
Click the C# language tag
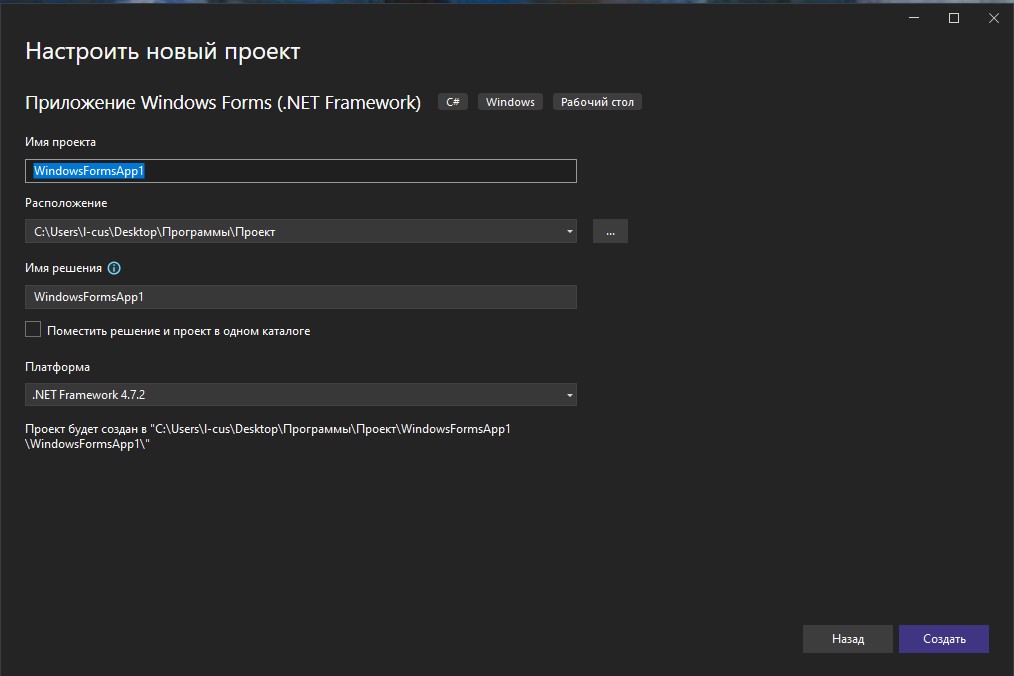point(452,101)
